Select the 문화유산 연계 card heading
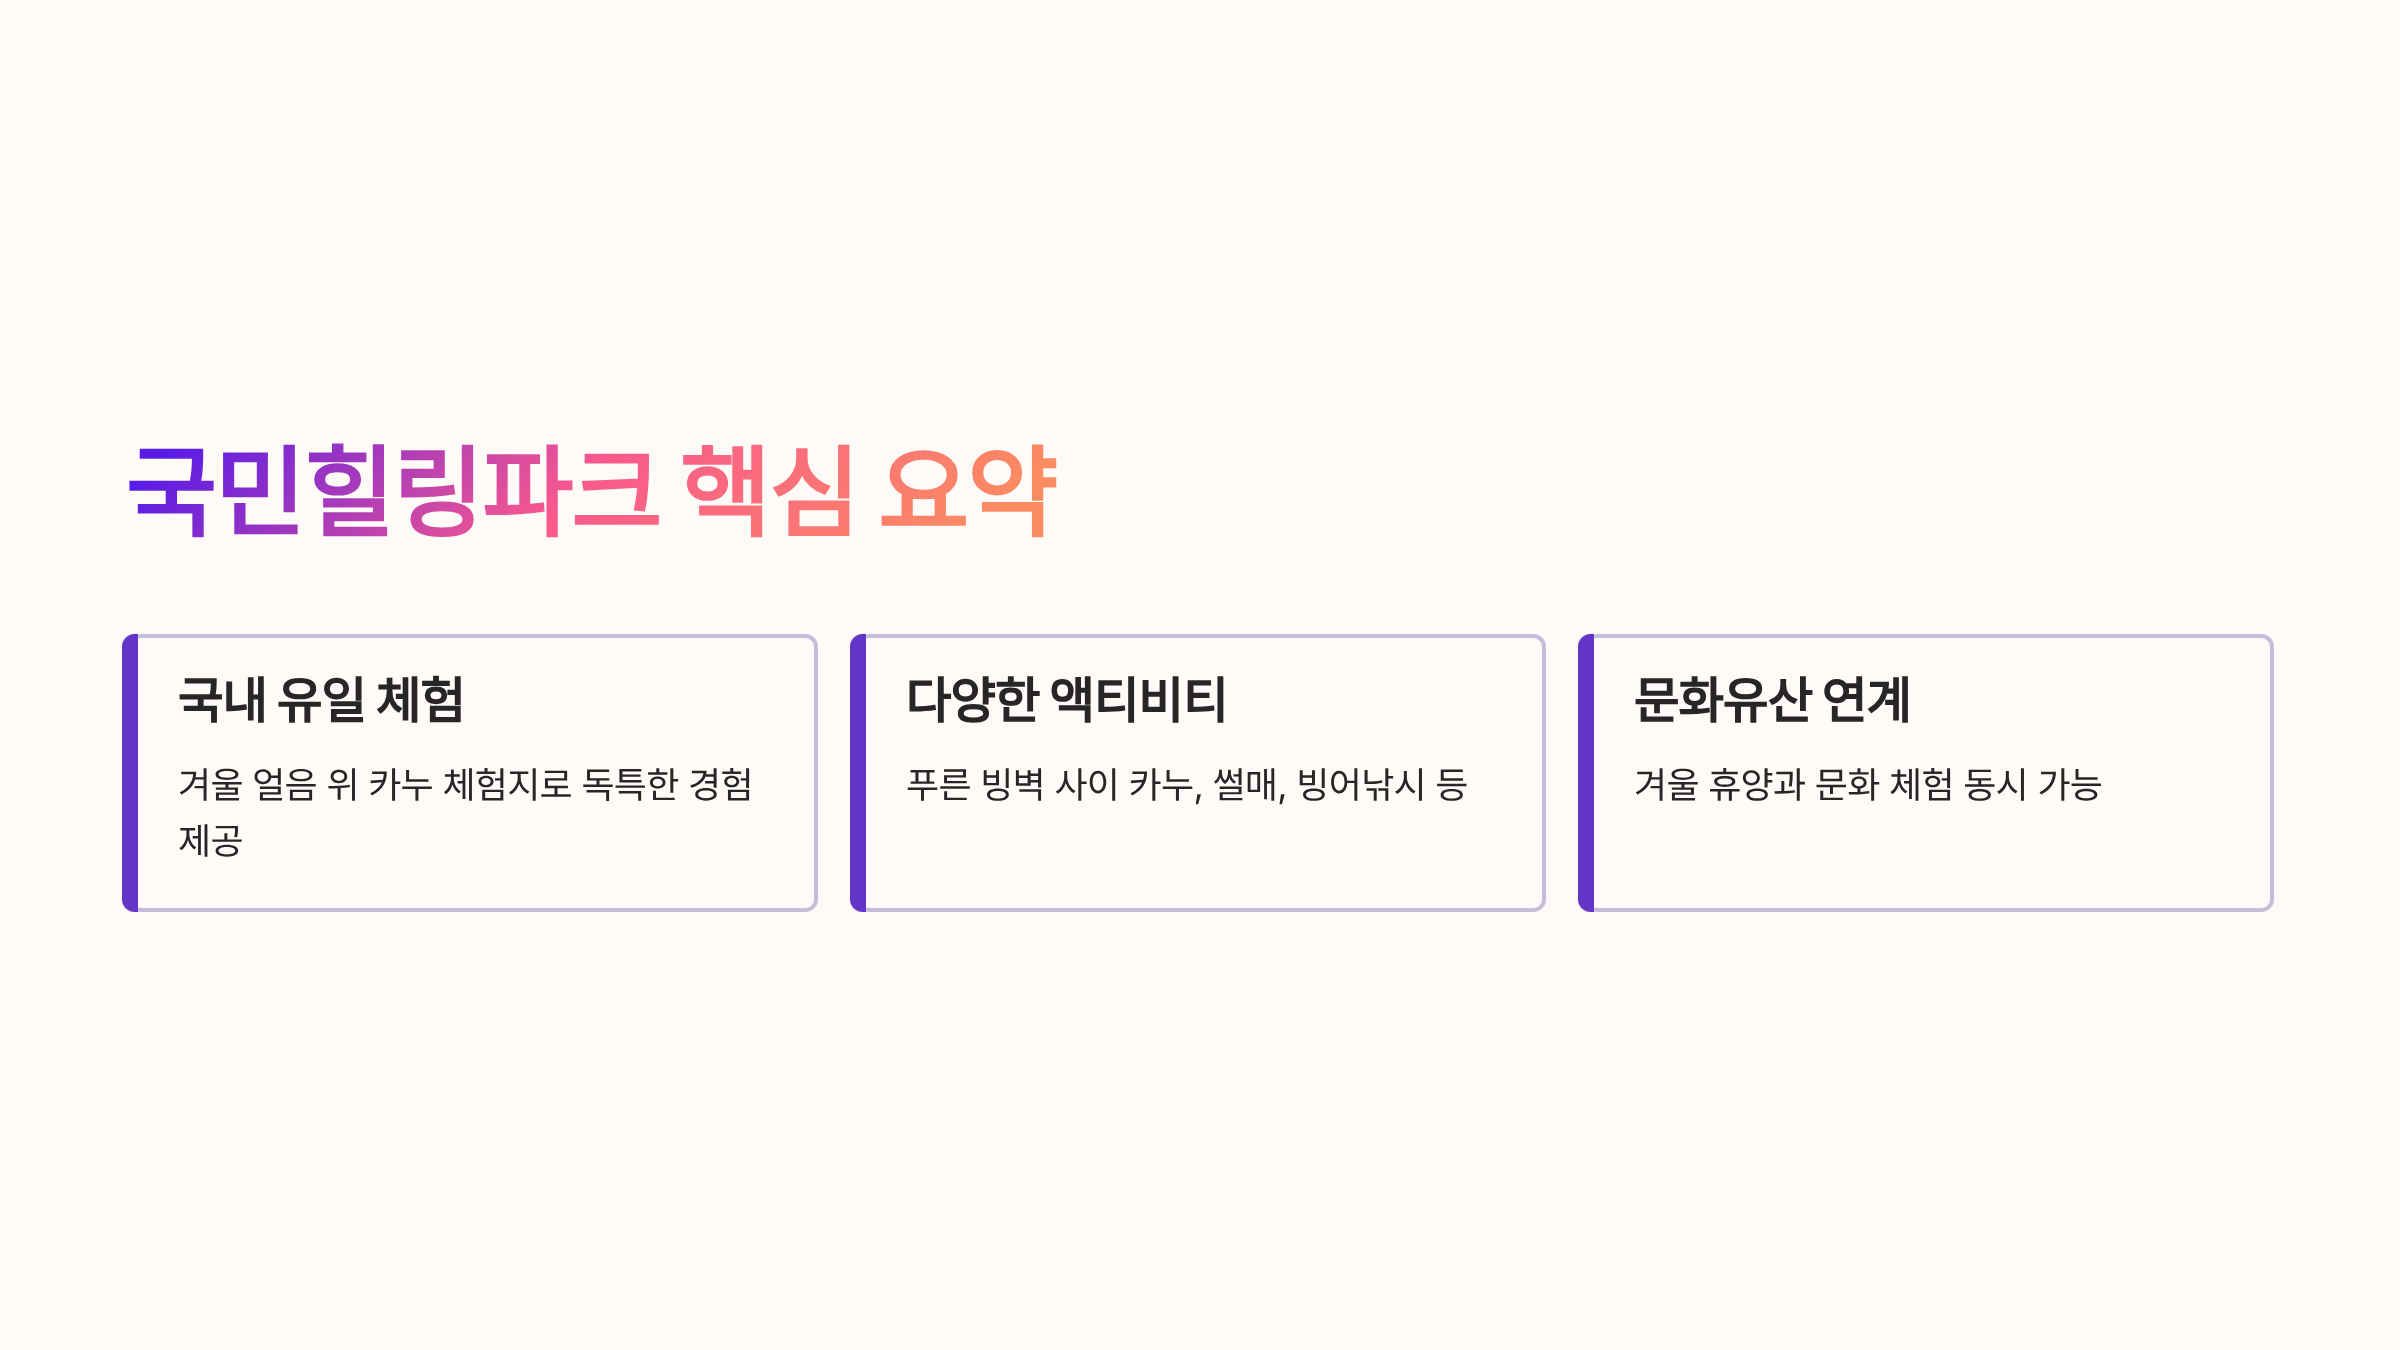 1772,699
